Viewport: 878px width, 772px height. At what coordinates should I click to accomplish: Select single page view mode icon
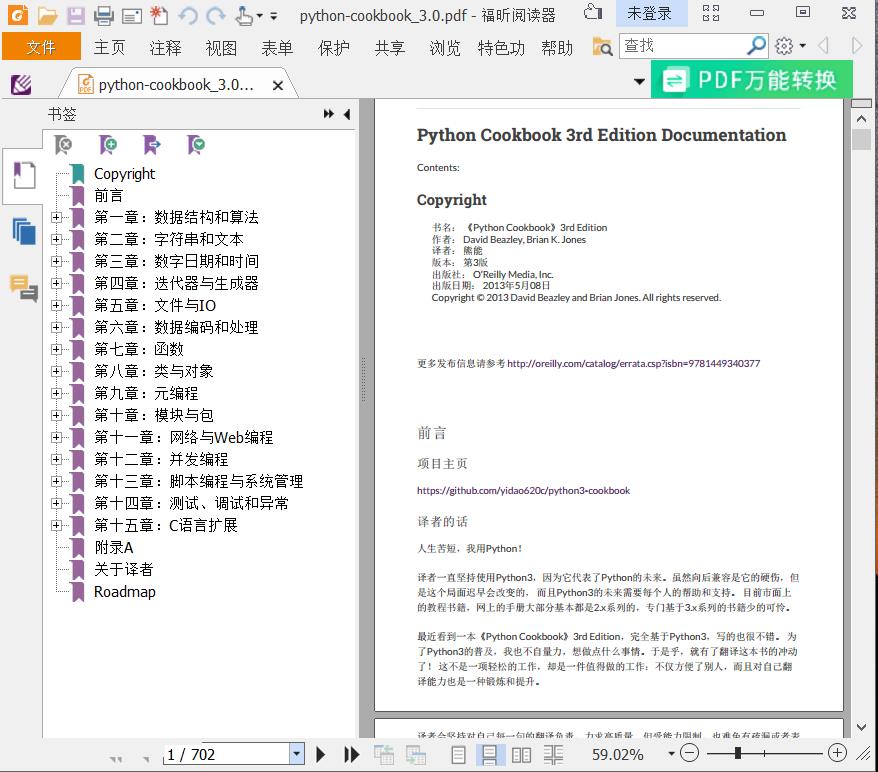pyautogui.click(x=458, y=755)
